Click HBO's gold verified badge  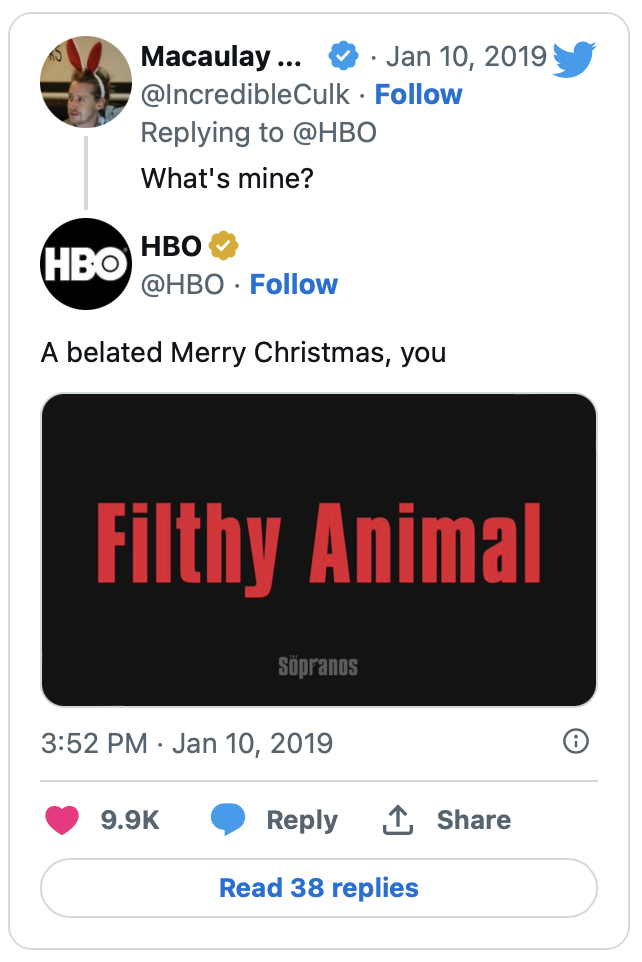(223, 245)
